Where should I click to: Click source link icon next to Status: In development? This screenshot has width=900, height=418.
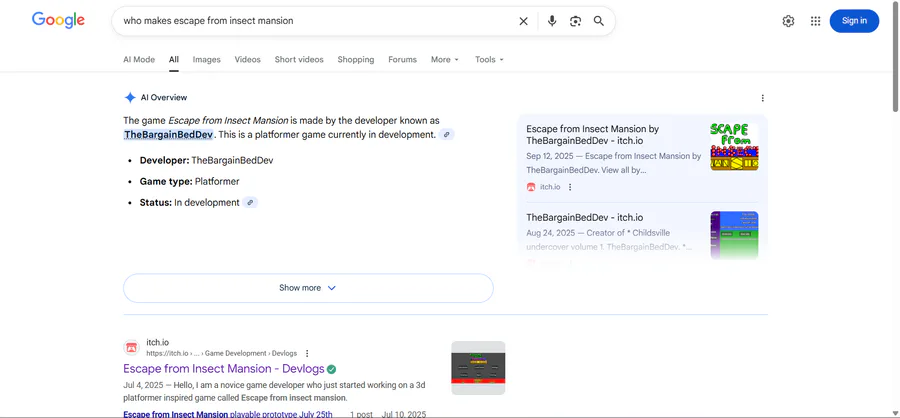pos(250,203)
